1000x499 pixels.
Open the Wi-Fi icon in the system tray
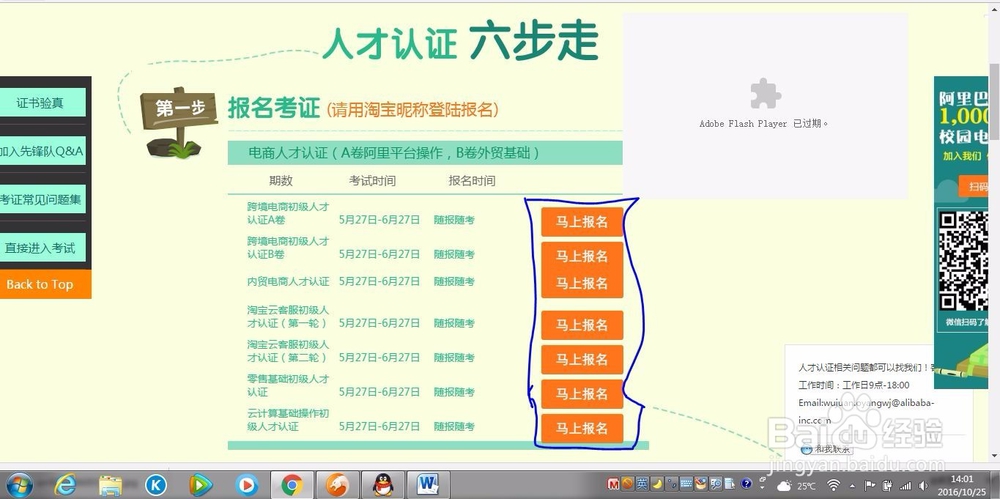point(834,485)
